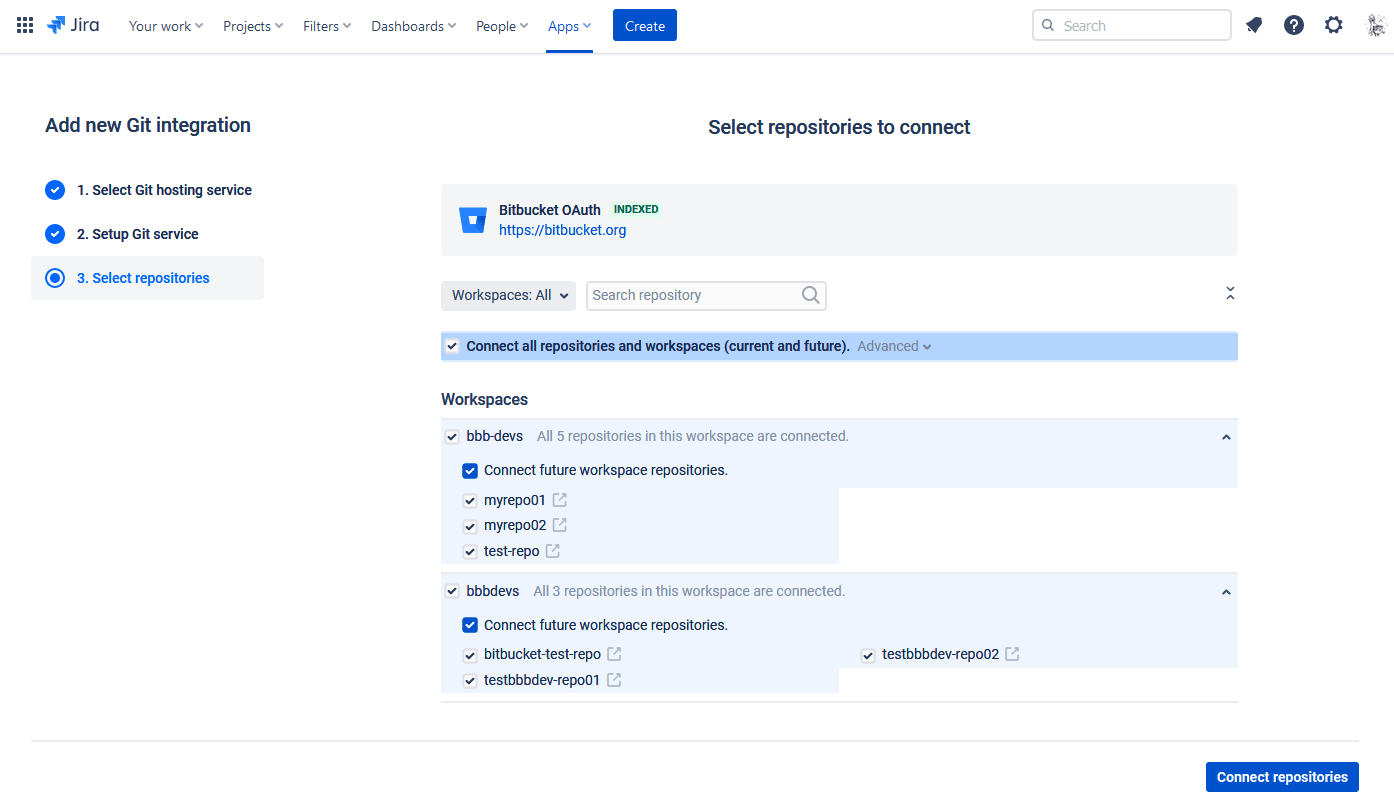Open the Workspaces: All dropdown
1394x812 pixels.
pyautogui.click(x=508, y=295)
